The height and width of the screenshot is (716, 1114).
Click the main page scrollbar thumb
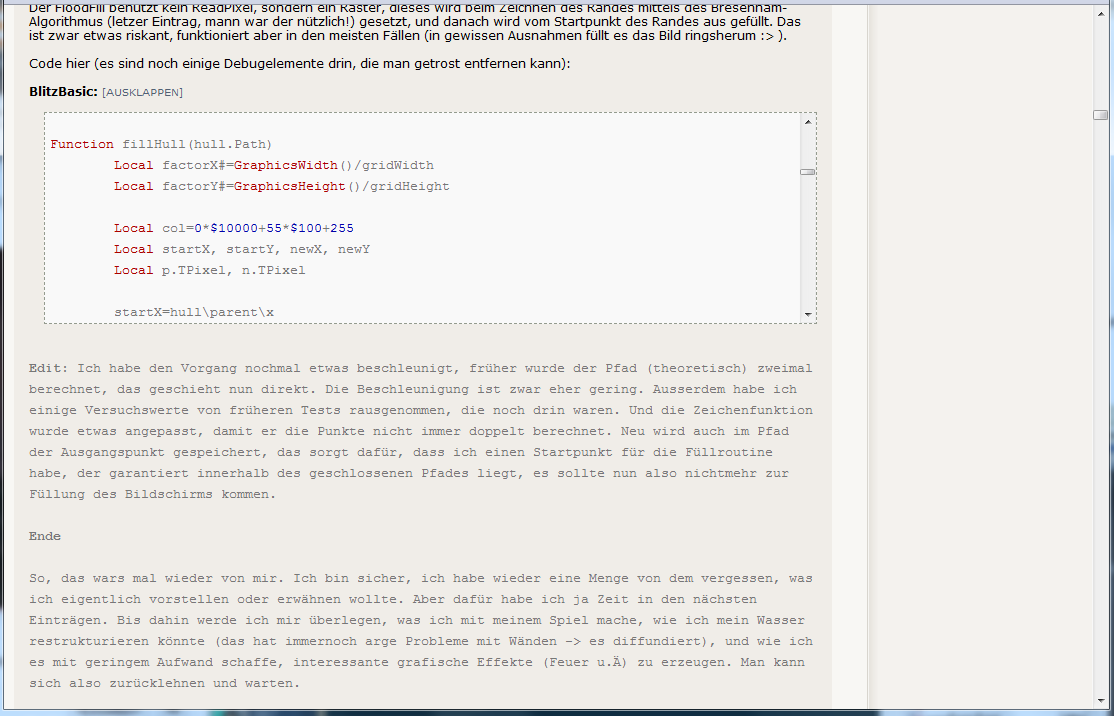1100,115
